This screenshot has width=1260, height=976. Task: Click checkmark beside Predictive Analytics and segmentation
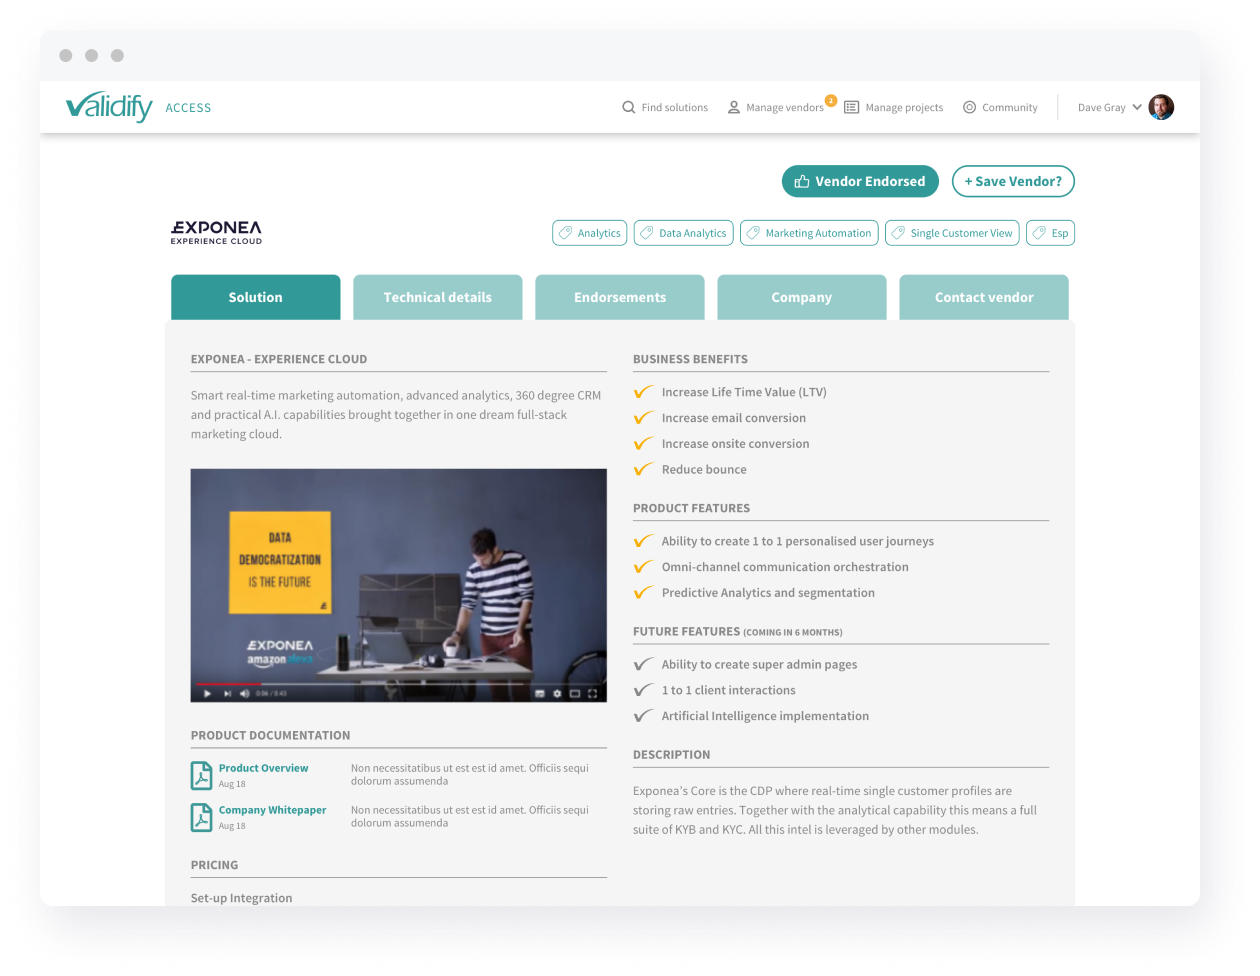(x=643, y=593)
